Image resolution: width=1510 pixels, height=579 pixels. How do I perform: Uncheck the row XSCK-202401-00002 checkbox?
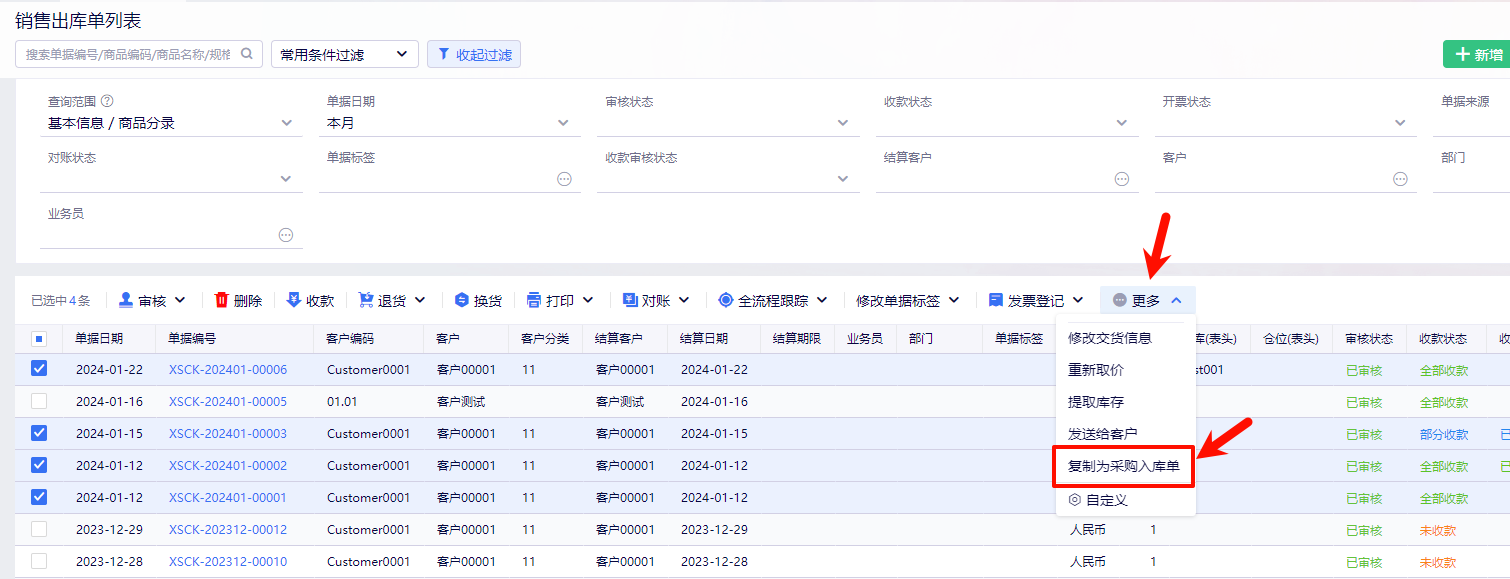(39, 465)
